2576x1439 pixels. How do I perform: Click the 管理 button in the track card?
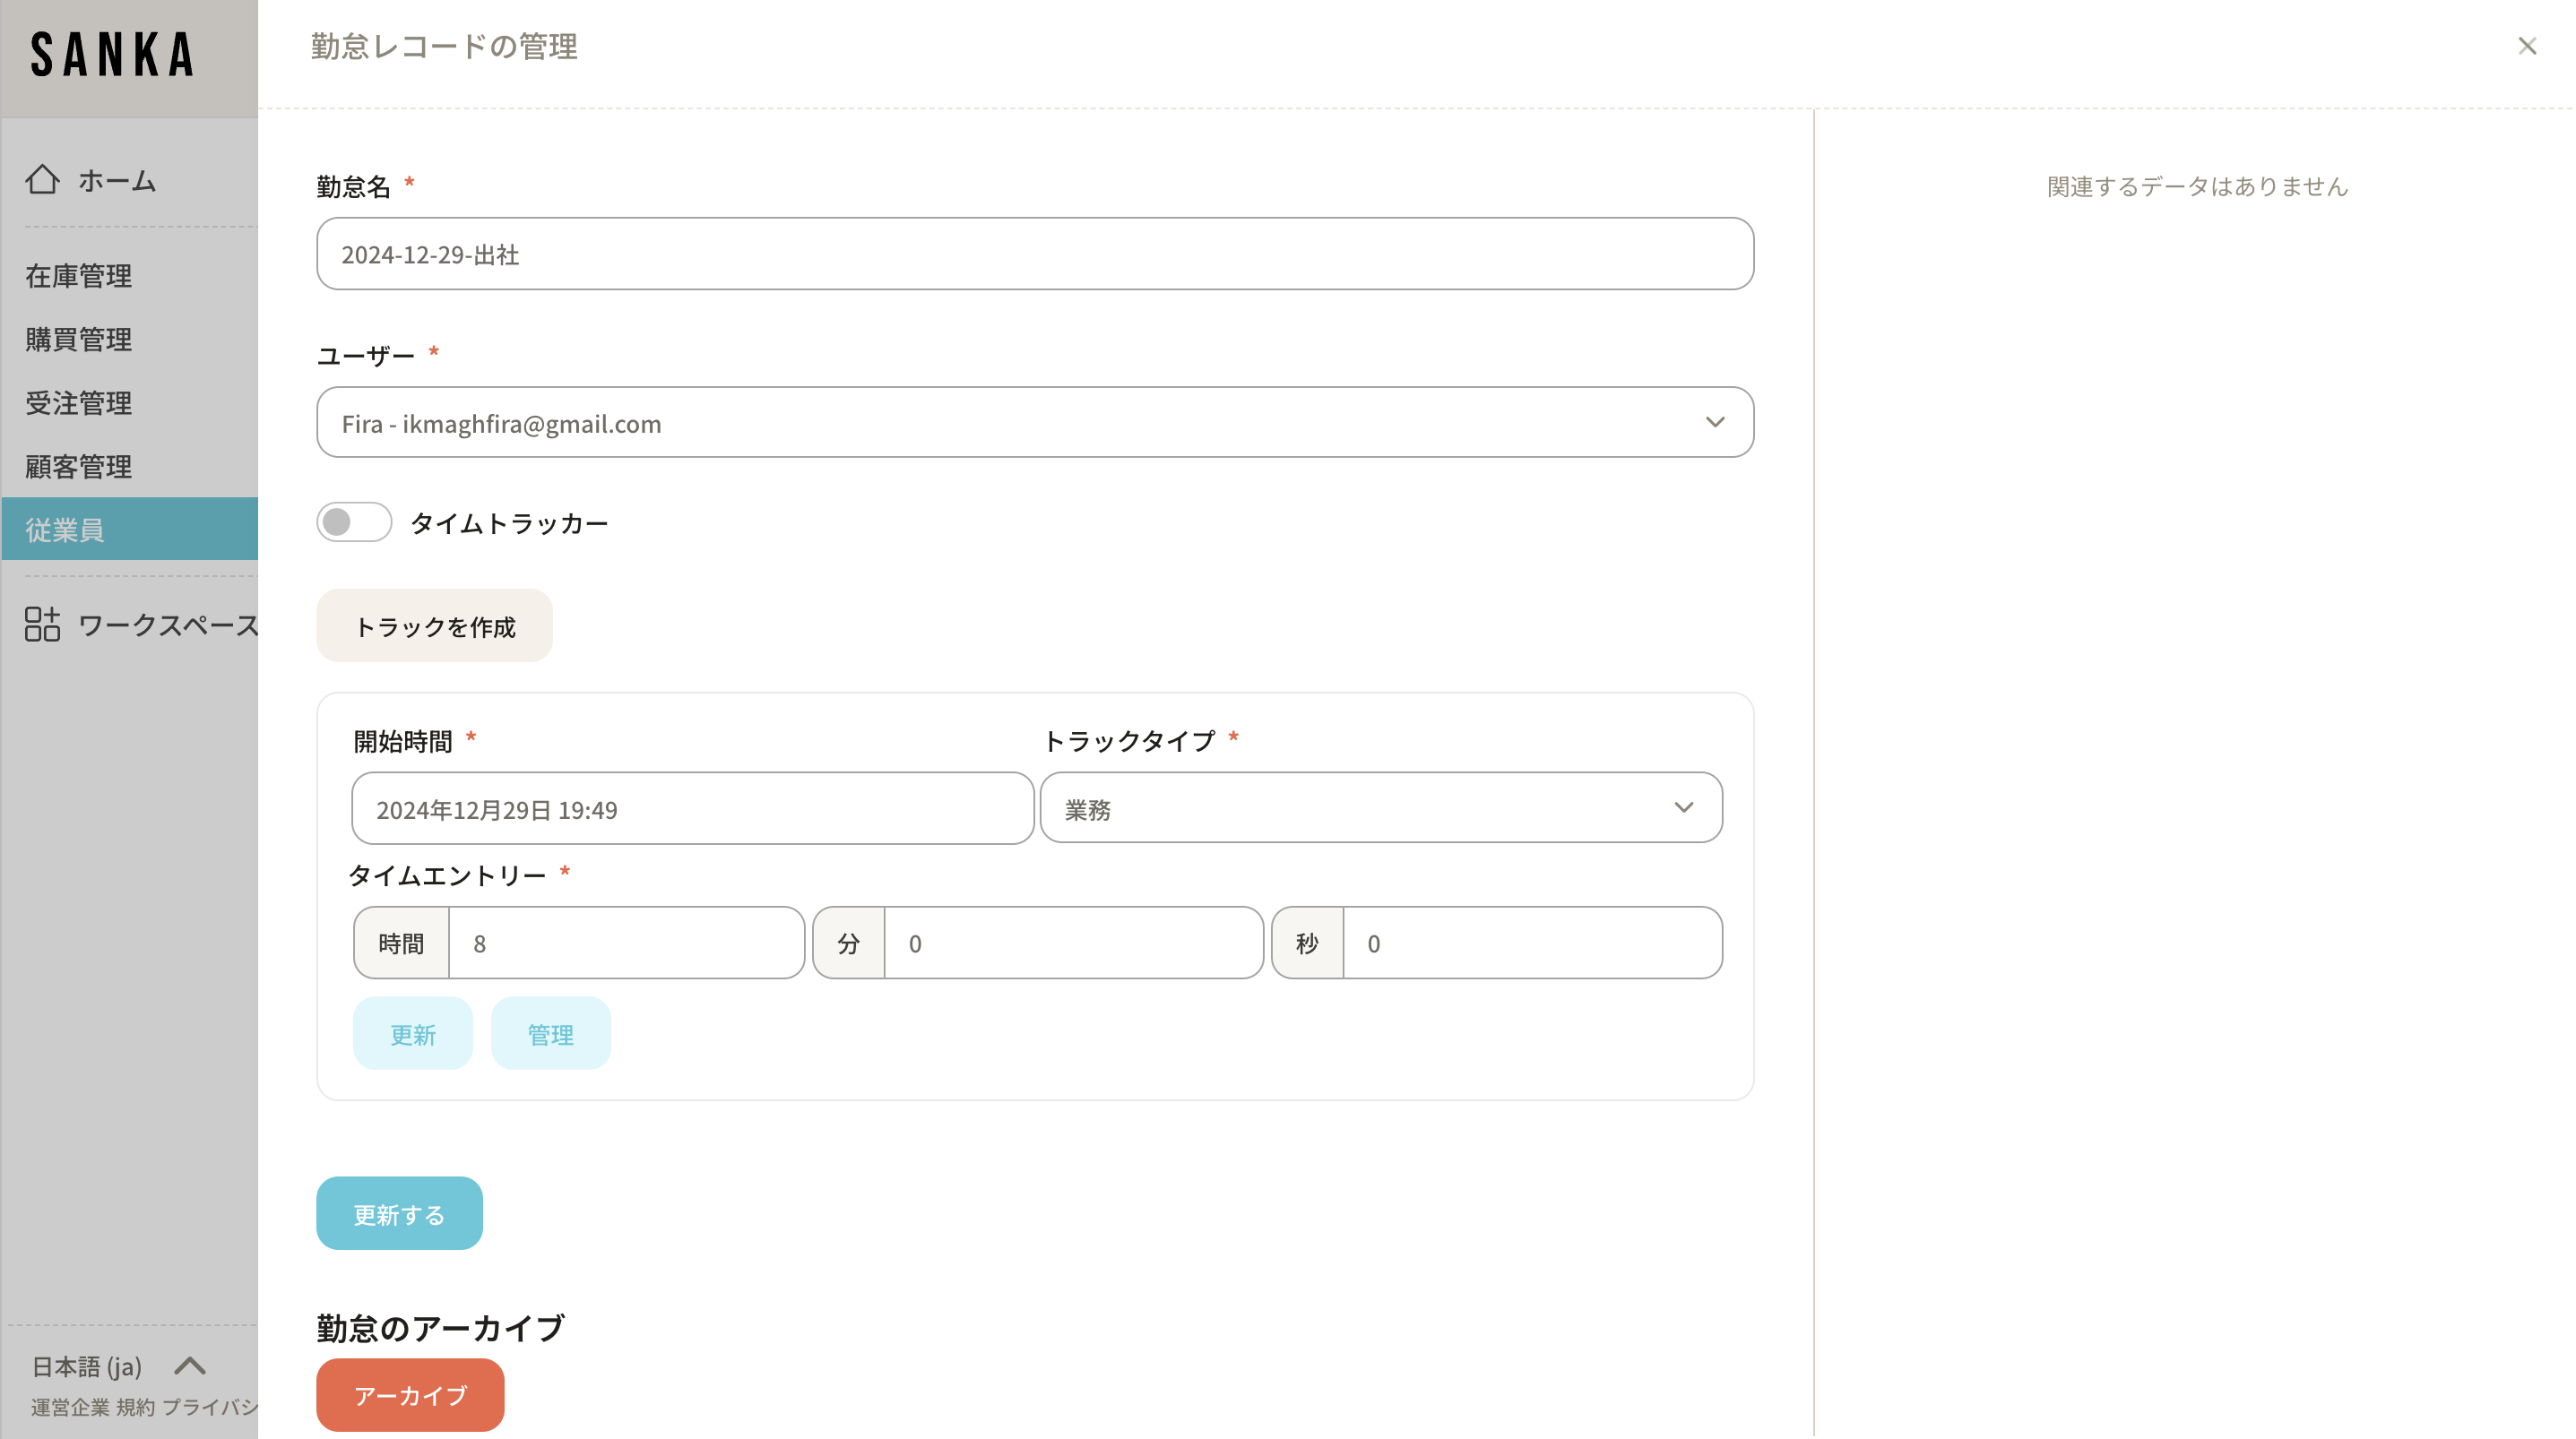[550, 1034]
